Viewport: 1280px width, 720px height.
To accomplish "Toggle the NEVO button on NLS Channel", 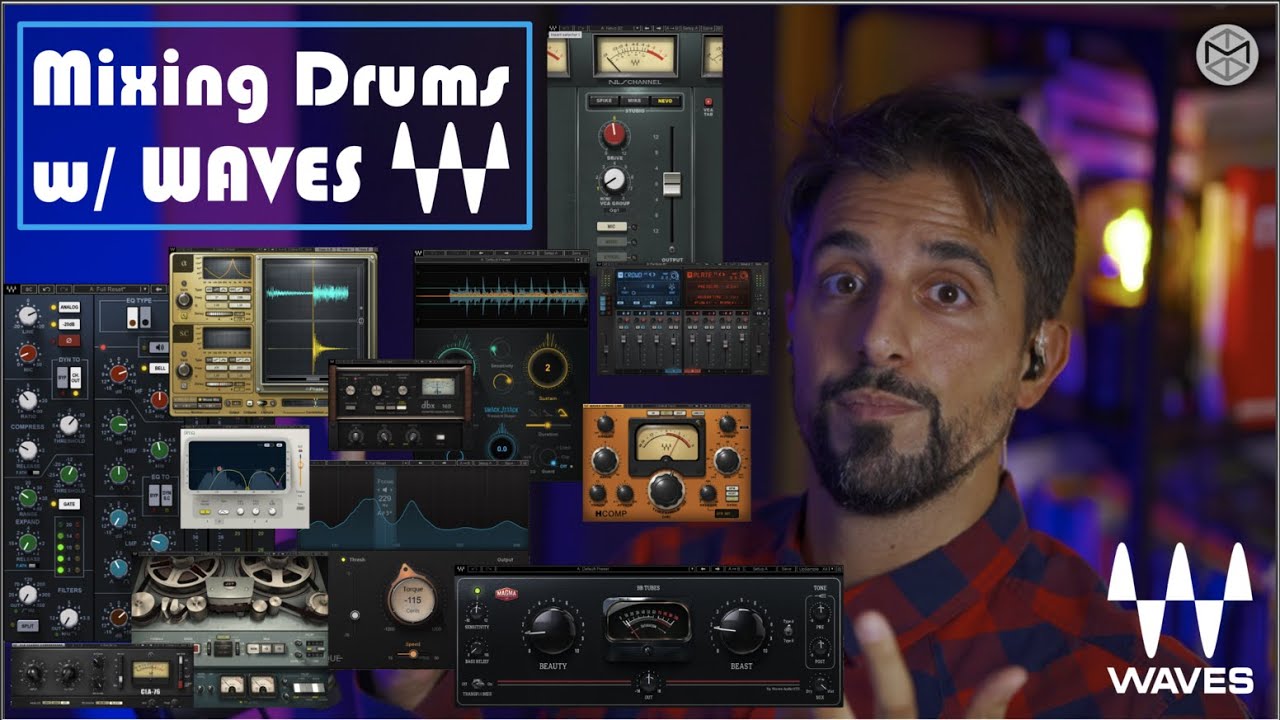I will point(666,101).
